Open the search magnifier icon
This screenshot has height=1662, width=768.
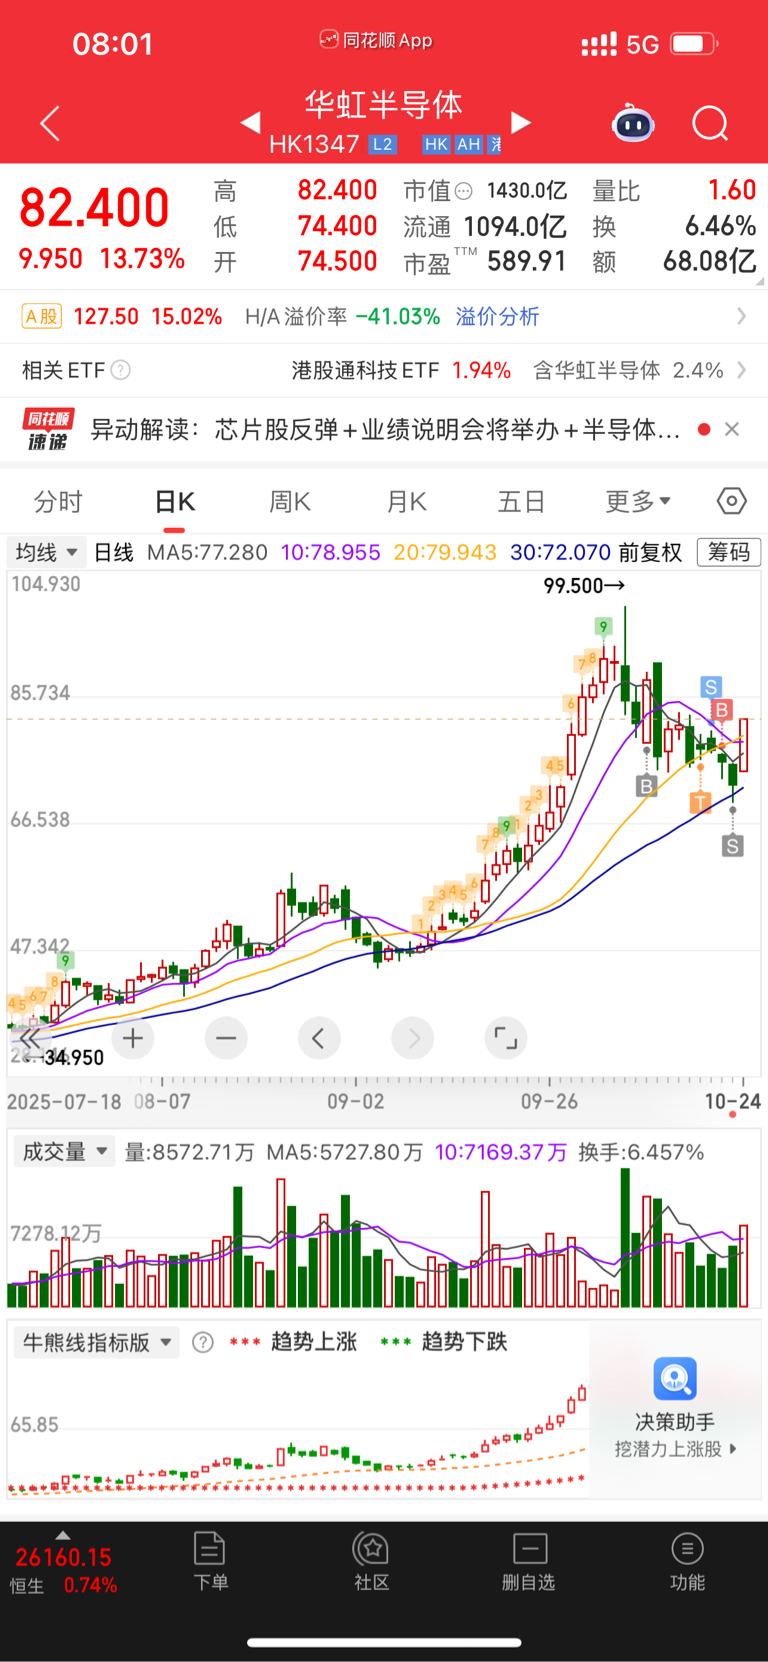(711, 124)
